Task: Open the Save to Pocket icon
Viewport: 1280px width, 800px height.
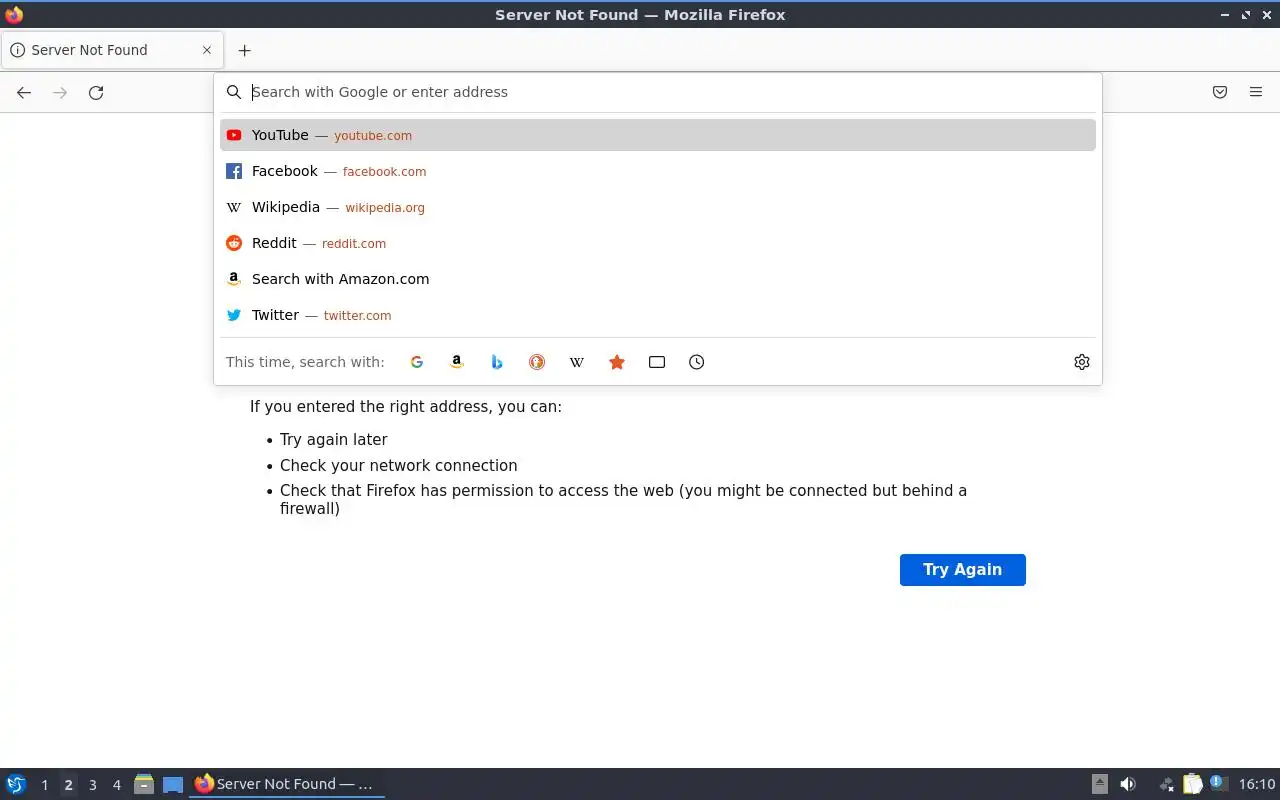Action: coord(1220,92)
